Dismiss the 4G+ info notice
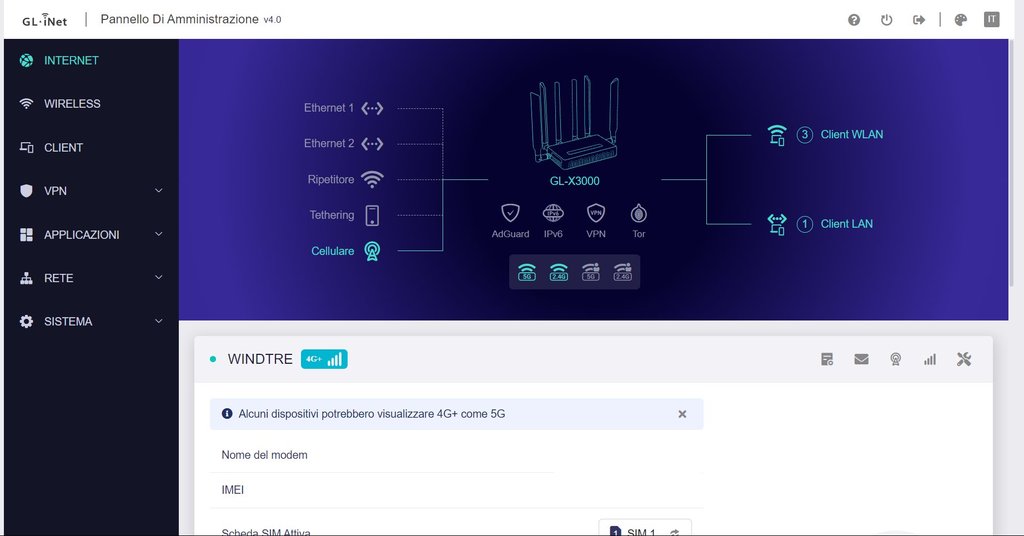1024x536 pixels. point(682,414)
